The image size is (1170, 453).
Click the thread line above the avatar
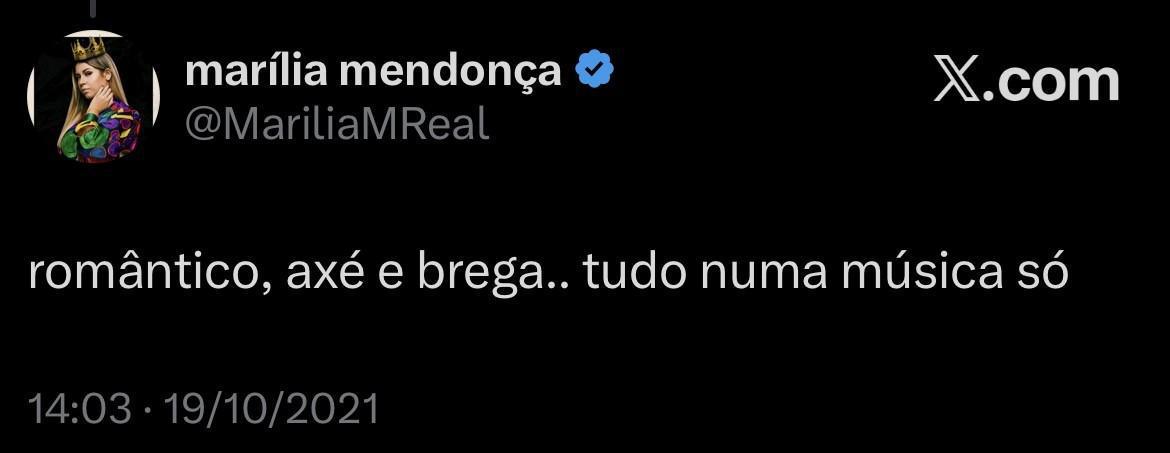(93, 7)
